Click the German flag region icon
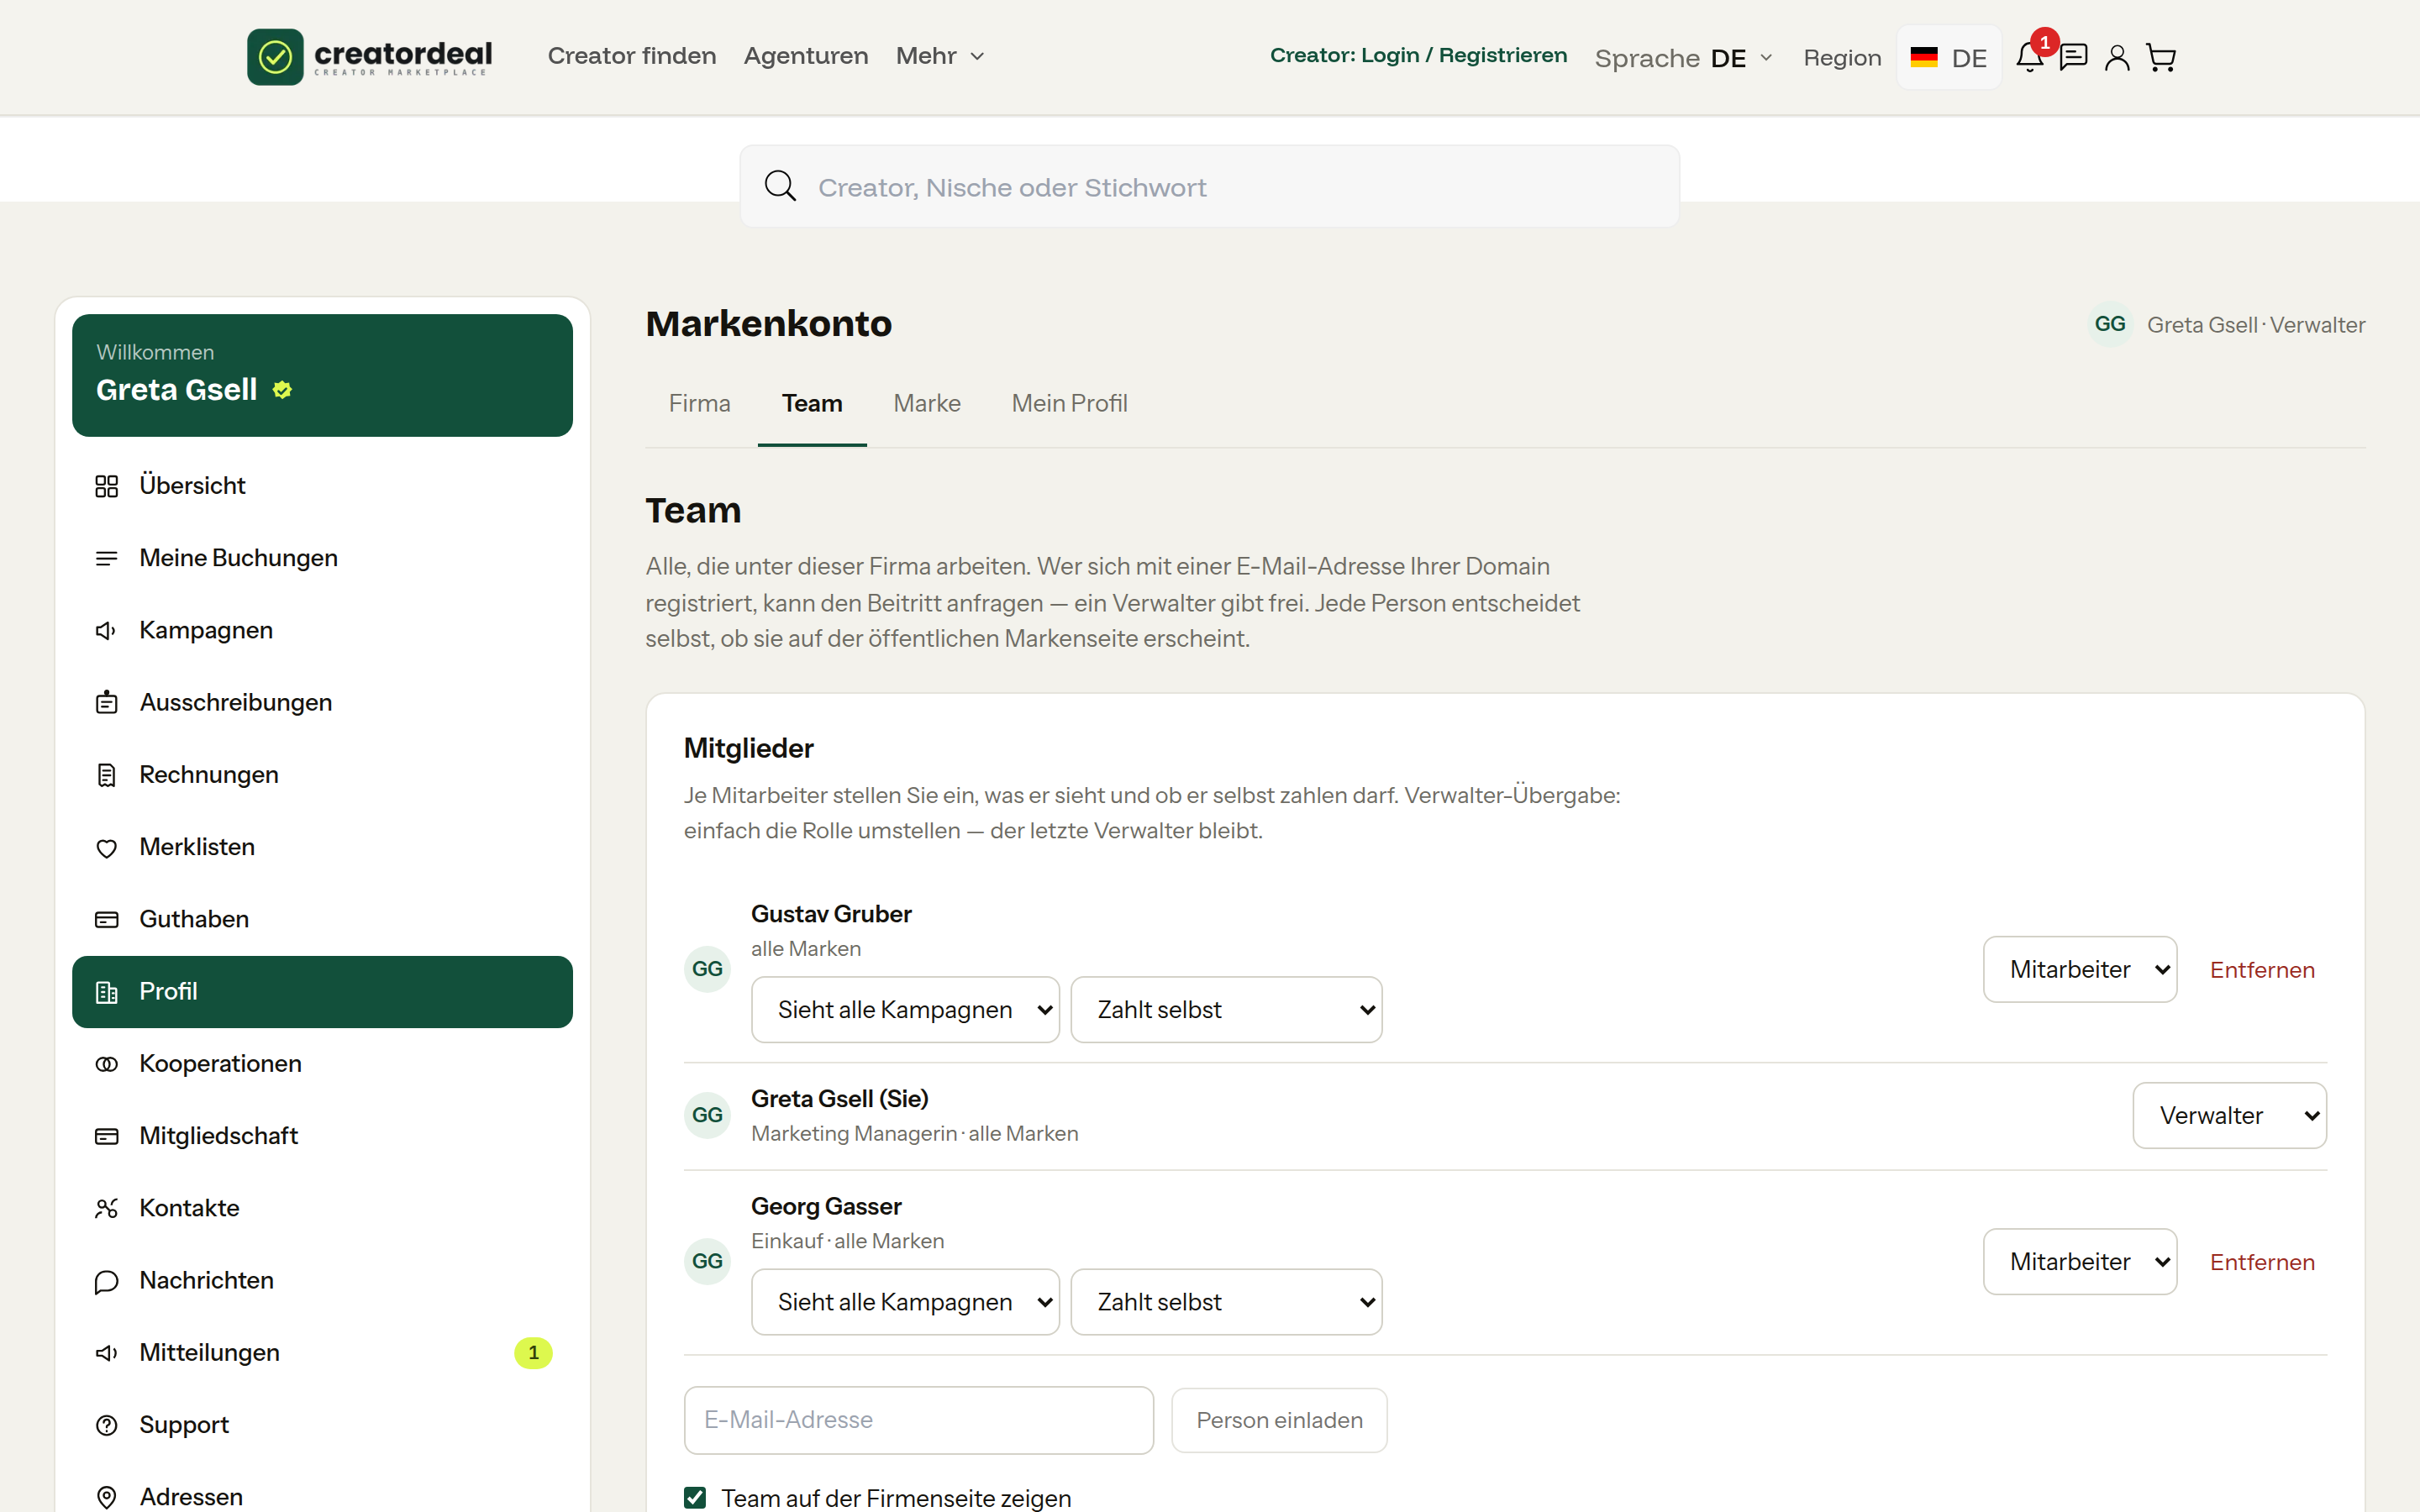 point(1923,57)
